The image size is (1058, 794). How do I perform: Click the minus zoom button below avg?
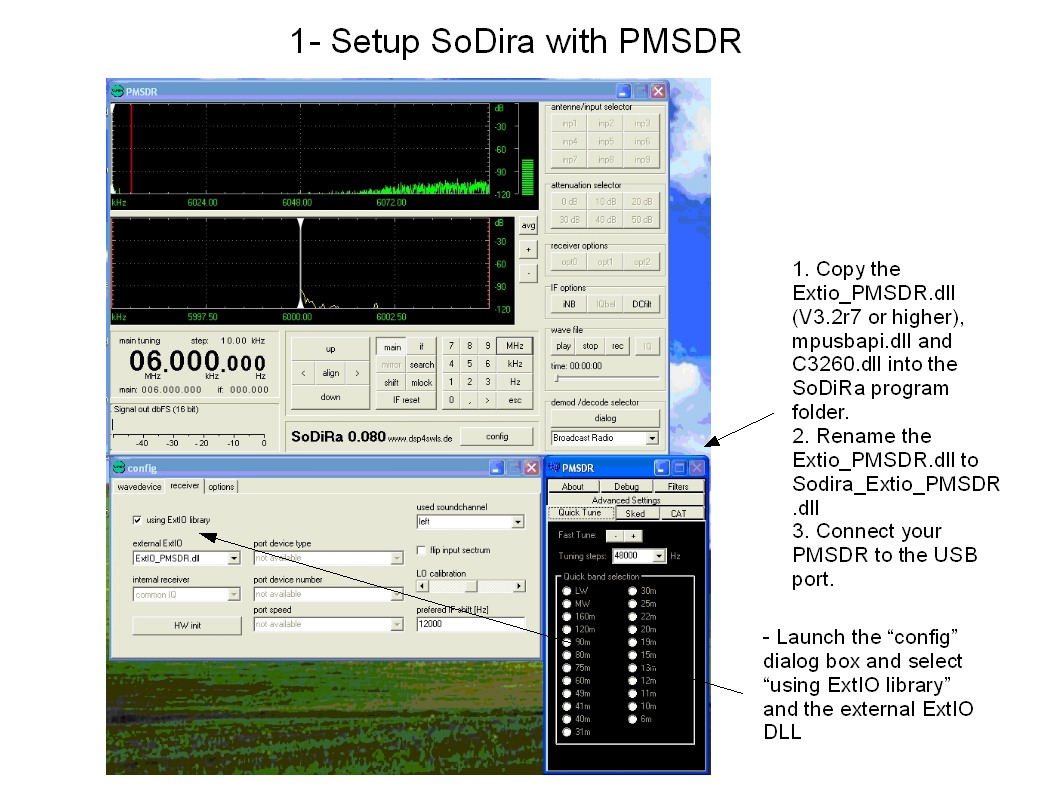point(528,273)
